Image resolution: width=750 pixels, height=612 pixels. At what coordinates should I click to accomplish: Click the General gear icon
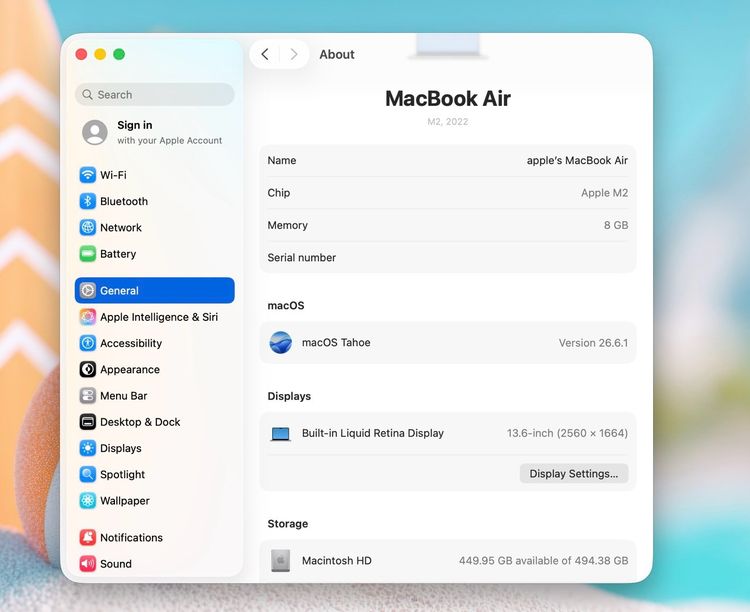pos(88,290)
